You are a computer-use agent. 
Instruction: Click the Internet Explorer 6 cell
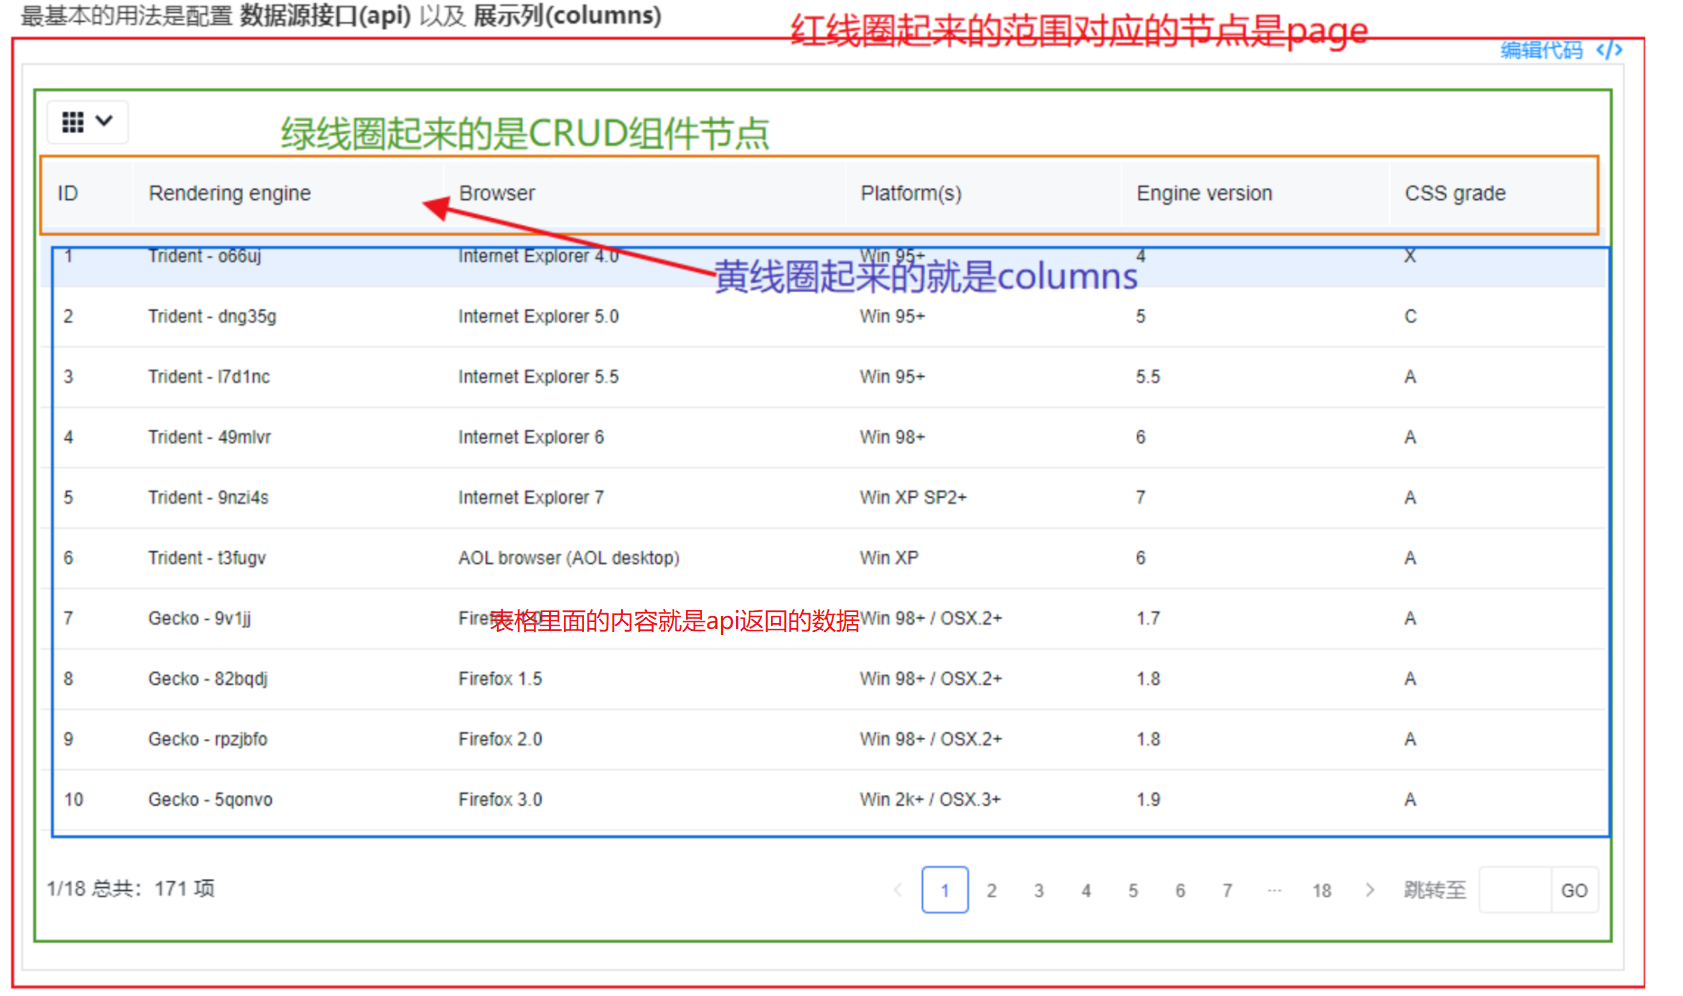[531, 437]
